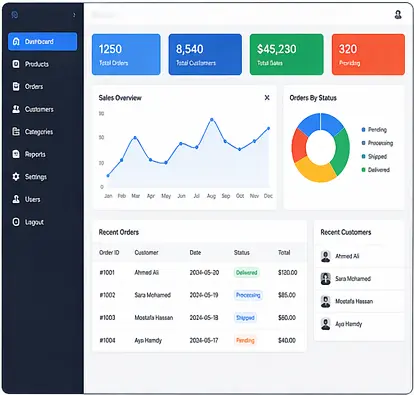The image size is (414, 395).
Task: Click Ahmed Ali's avatar in Recent Customers
Action: point(325,256)
